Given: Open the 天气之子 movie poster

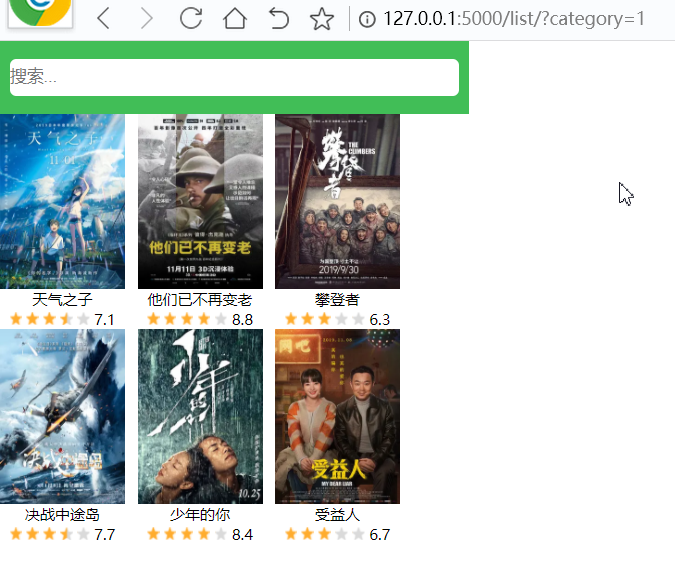Looking at the screenshot, I should click(62, 201).
